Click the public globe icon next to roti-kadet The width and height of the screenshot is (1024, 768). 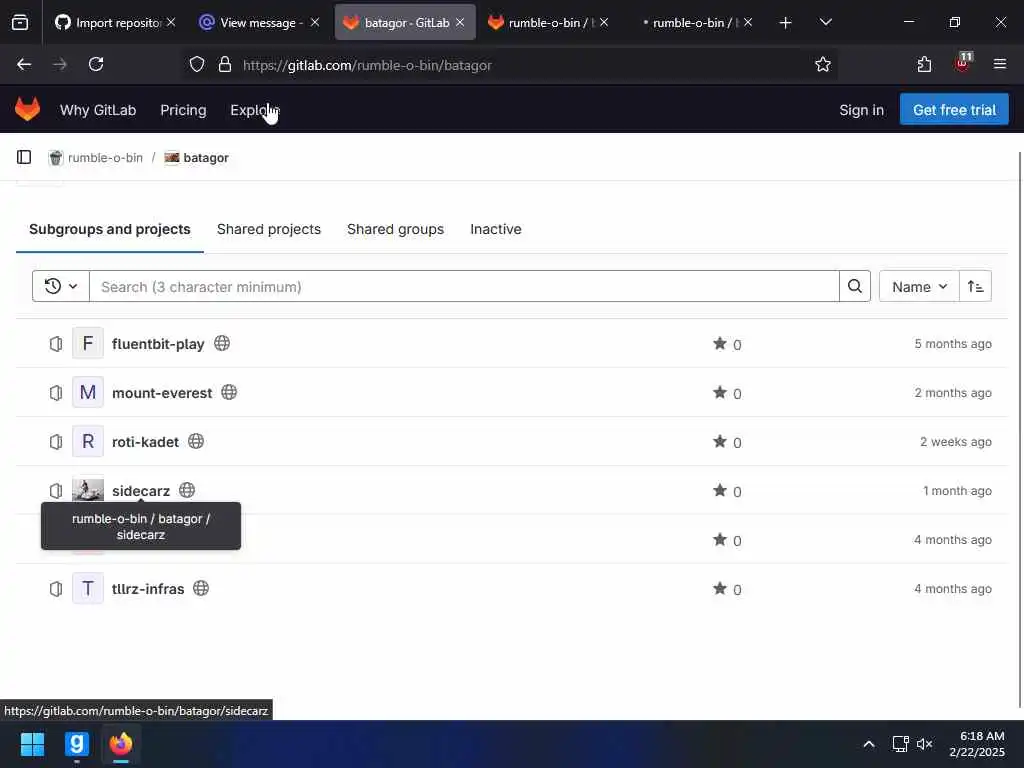click(196, 441)
